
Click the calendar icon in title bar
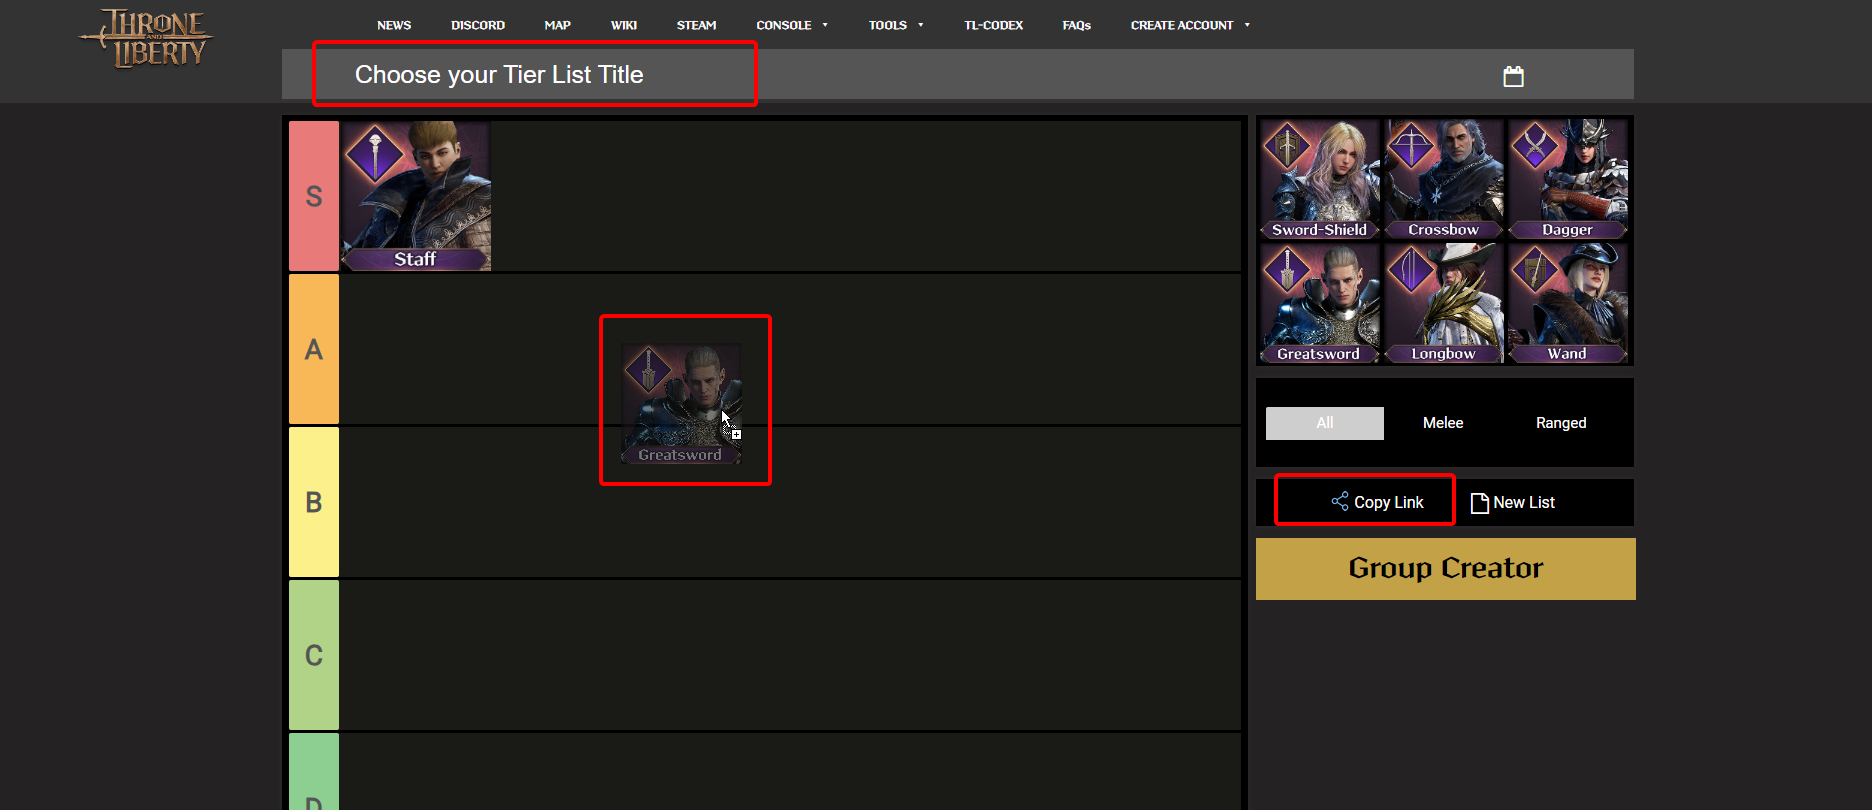[1513, 76]
